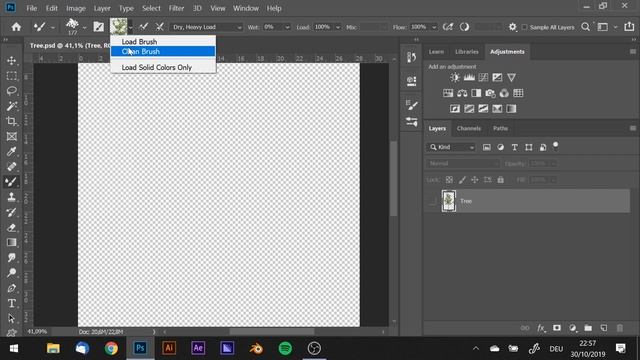
Task: Open Spotify from the taskbar
Action: click(x=285, y=348)
